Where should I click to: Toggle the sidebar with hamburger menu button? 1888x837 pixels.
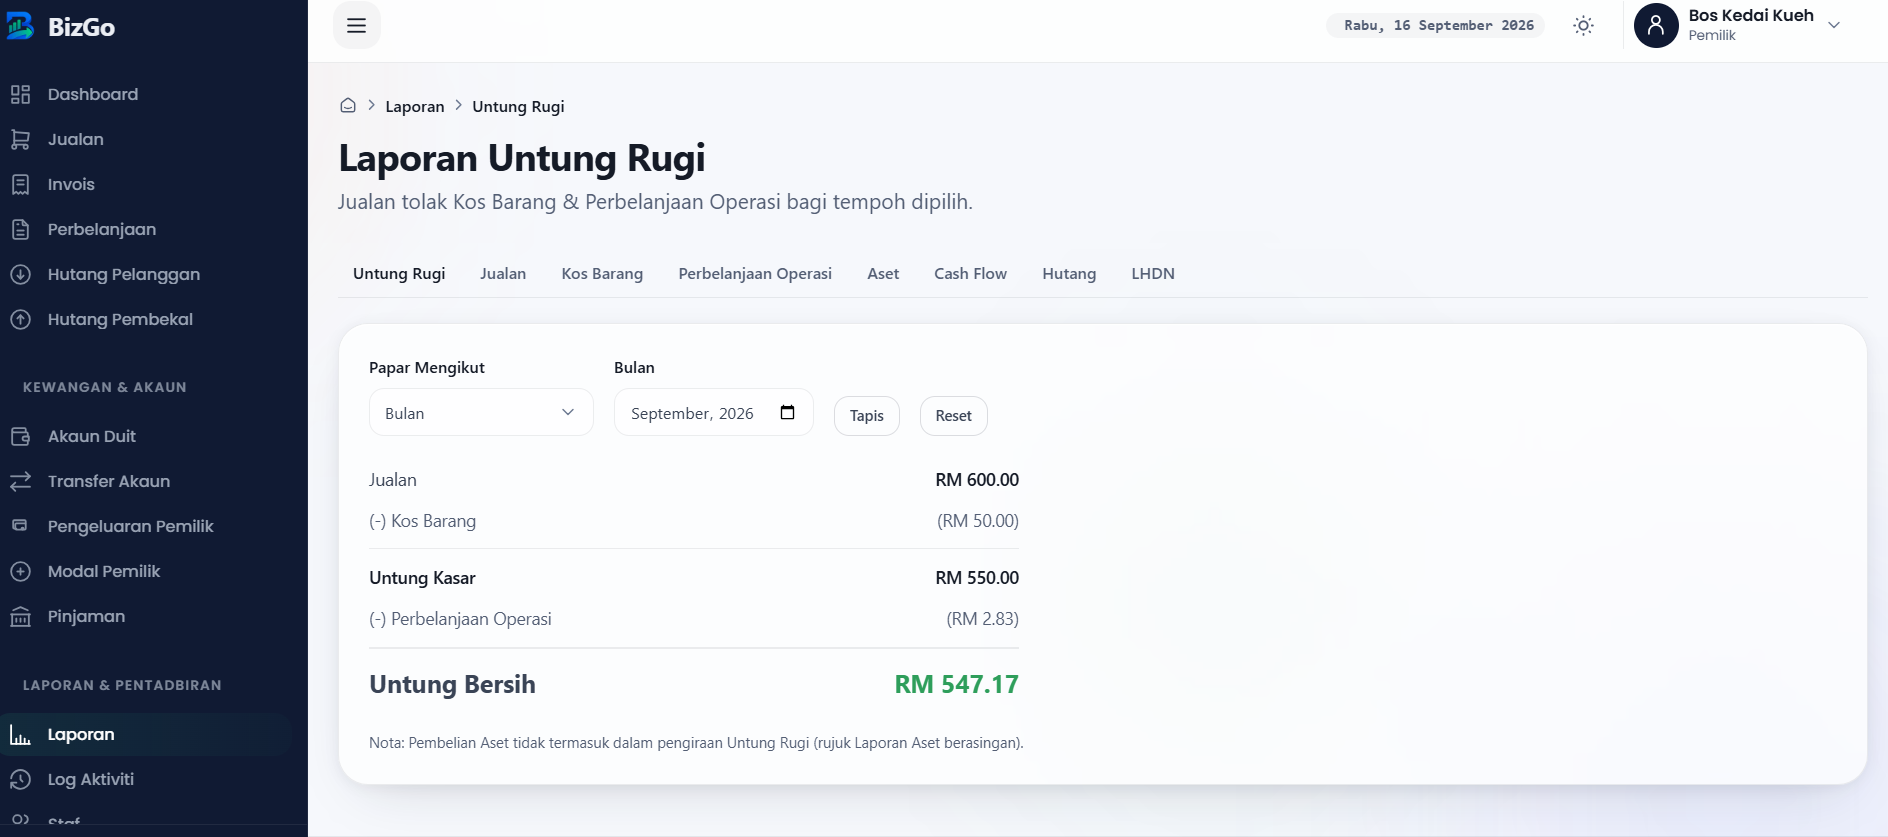357,26
